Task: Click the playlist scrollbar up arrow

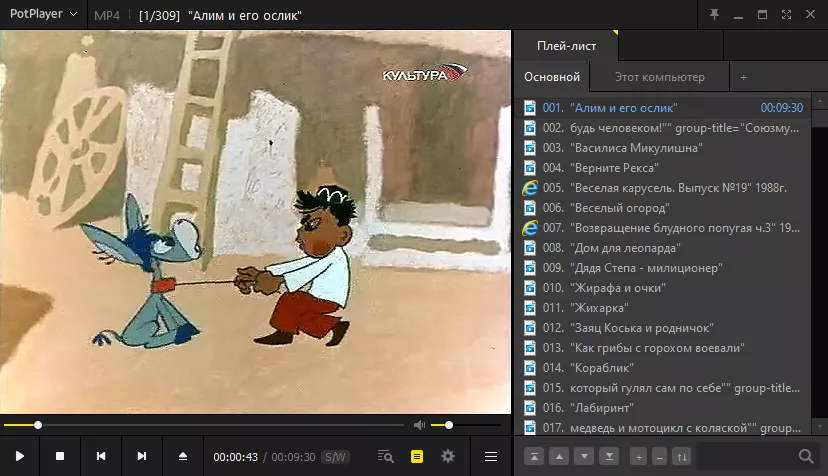Action: [820, 100]
